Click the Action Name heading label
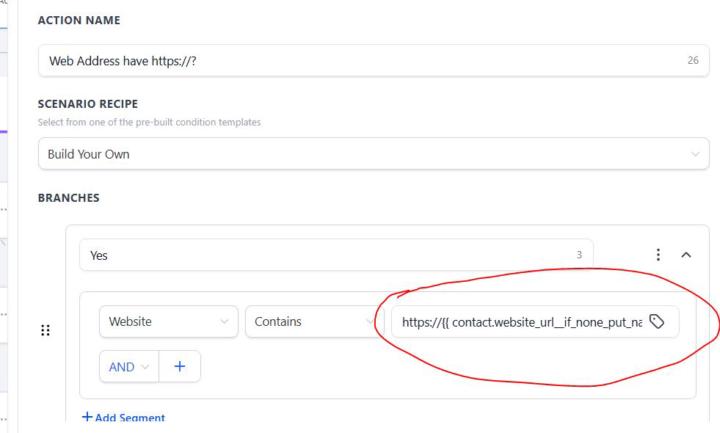 tap(78, 19)
